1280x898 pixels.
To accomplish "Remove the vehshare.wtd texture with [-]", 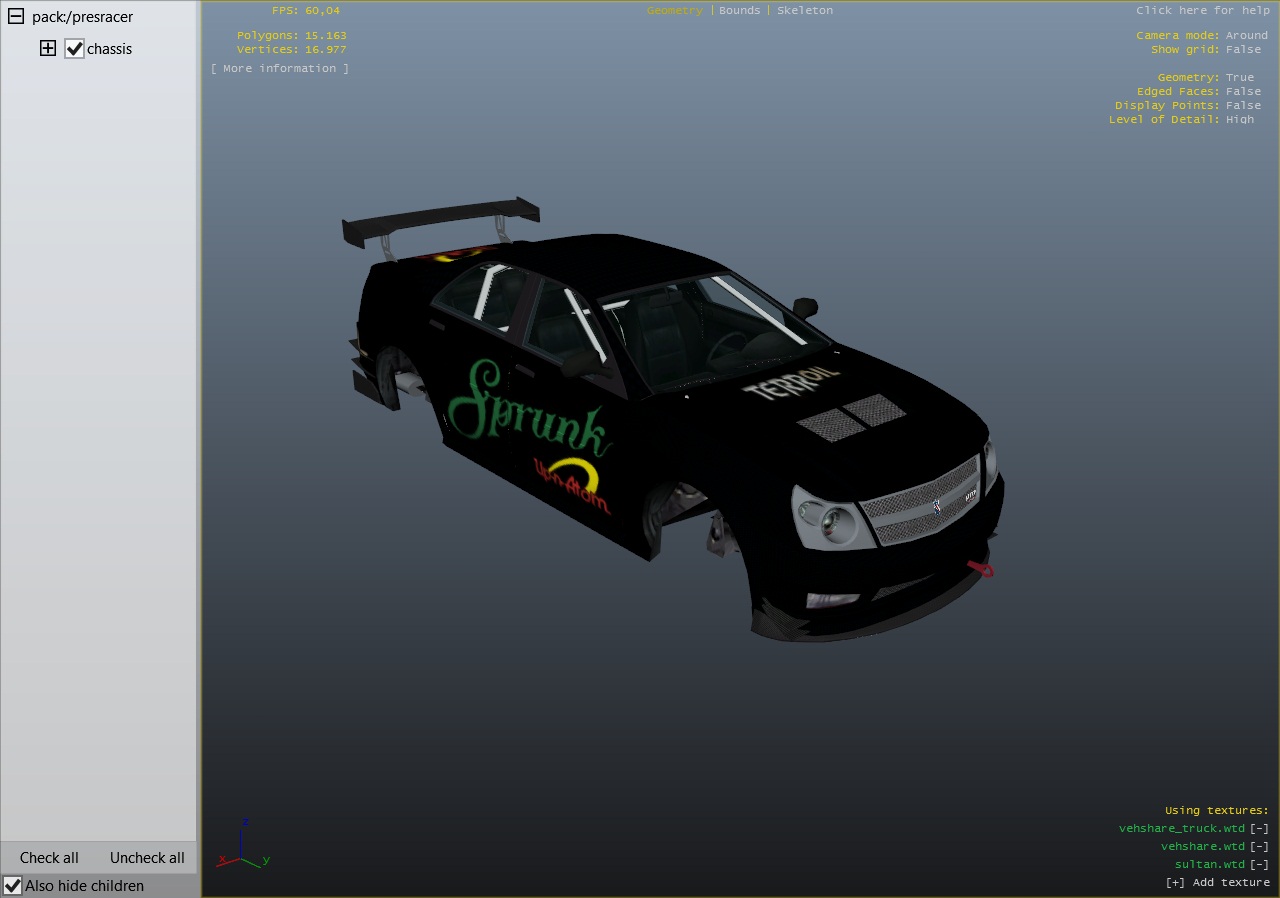I will [1260, 846].
